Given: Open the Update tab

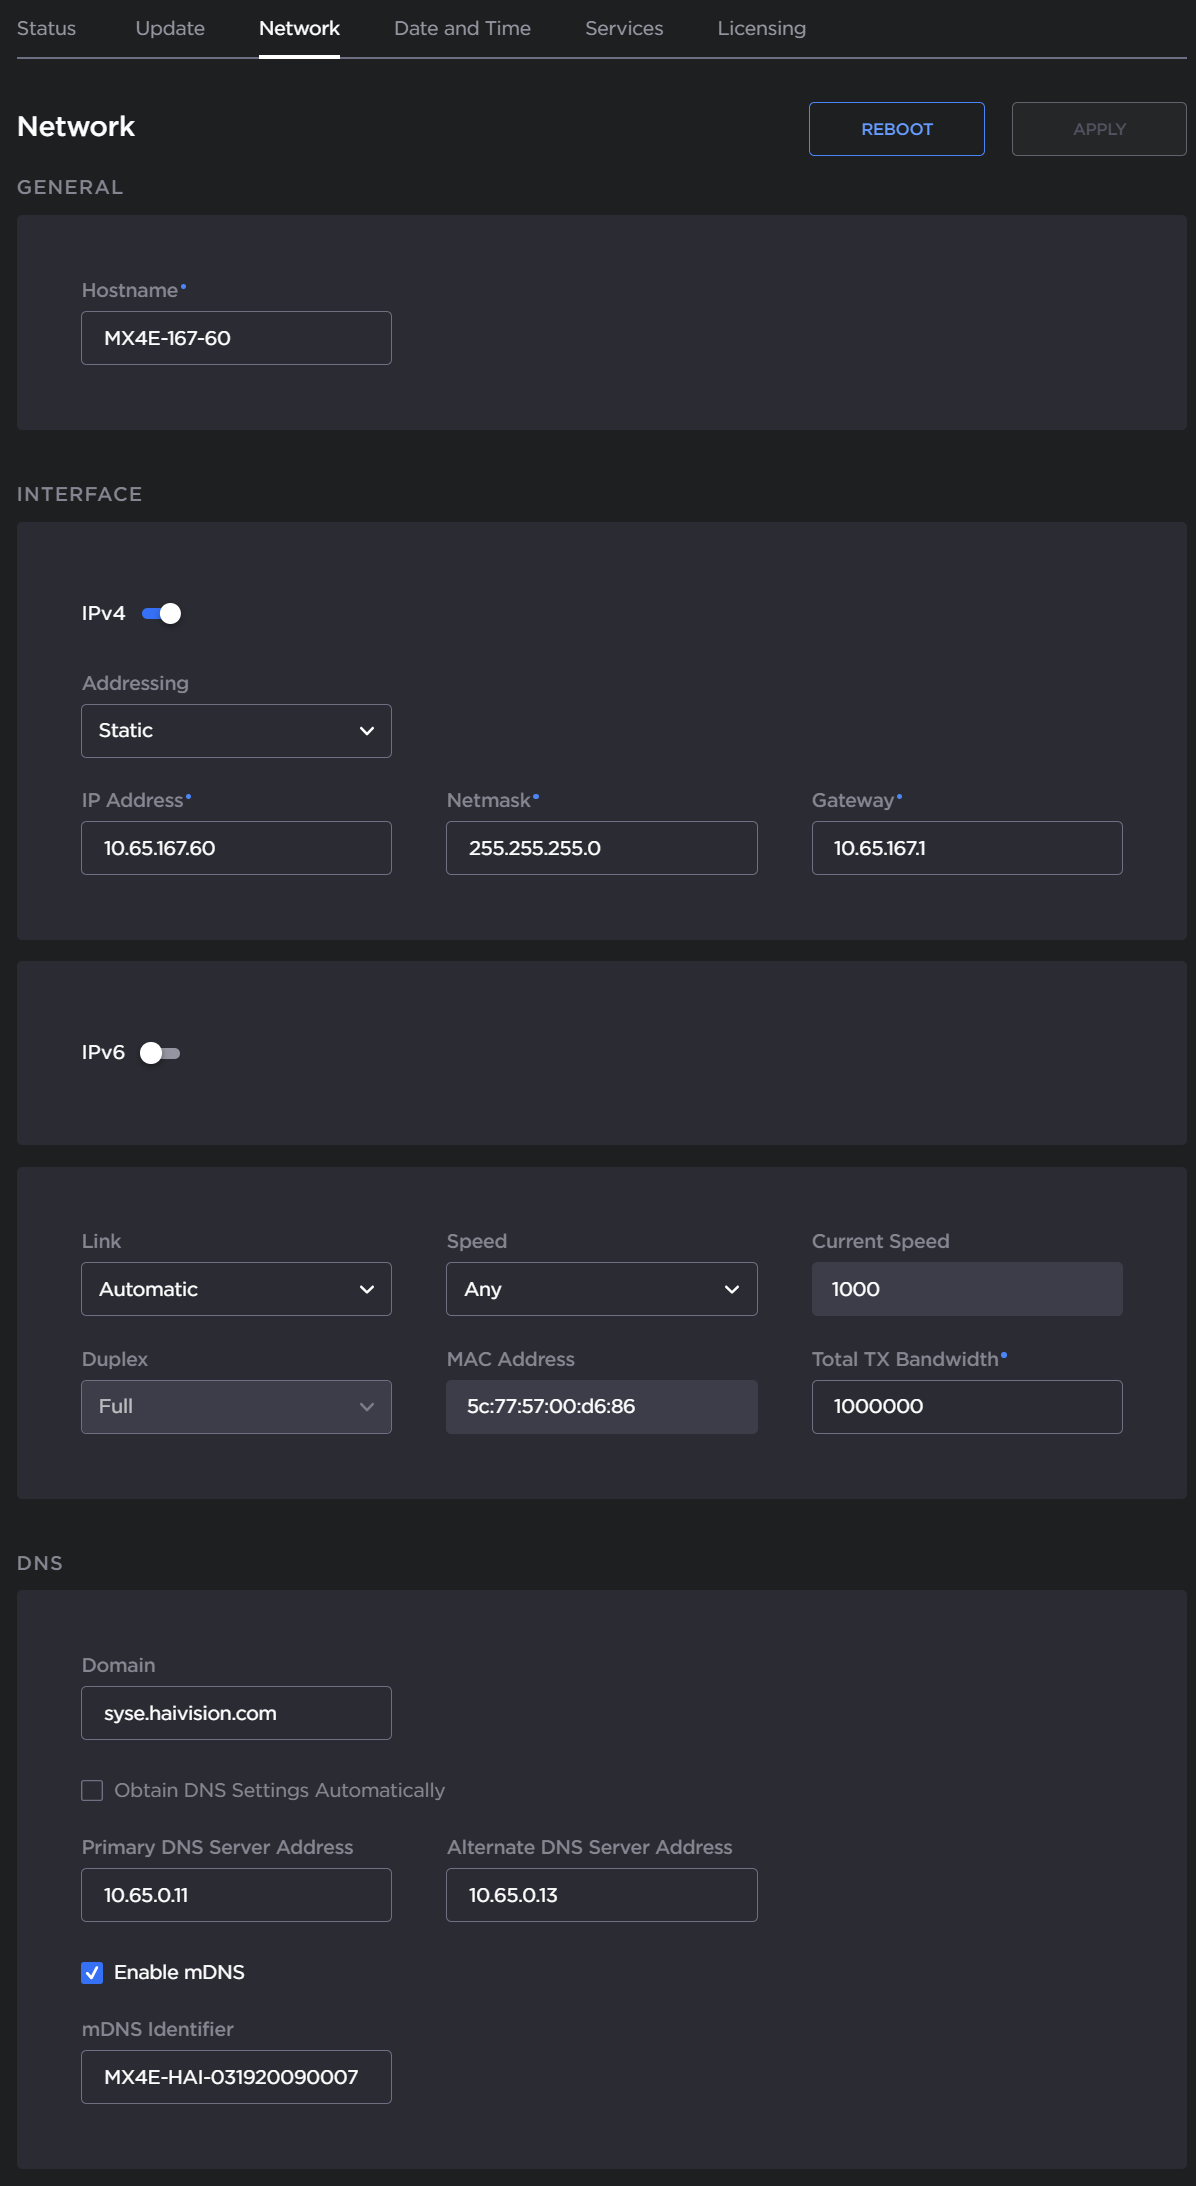Looking at the screenshot, I should [170, 28].
